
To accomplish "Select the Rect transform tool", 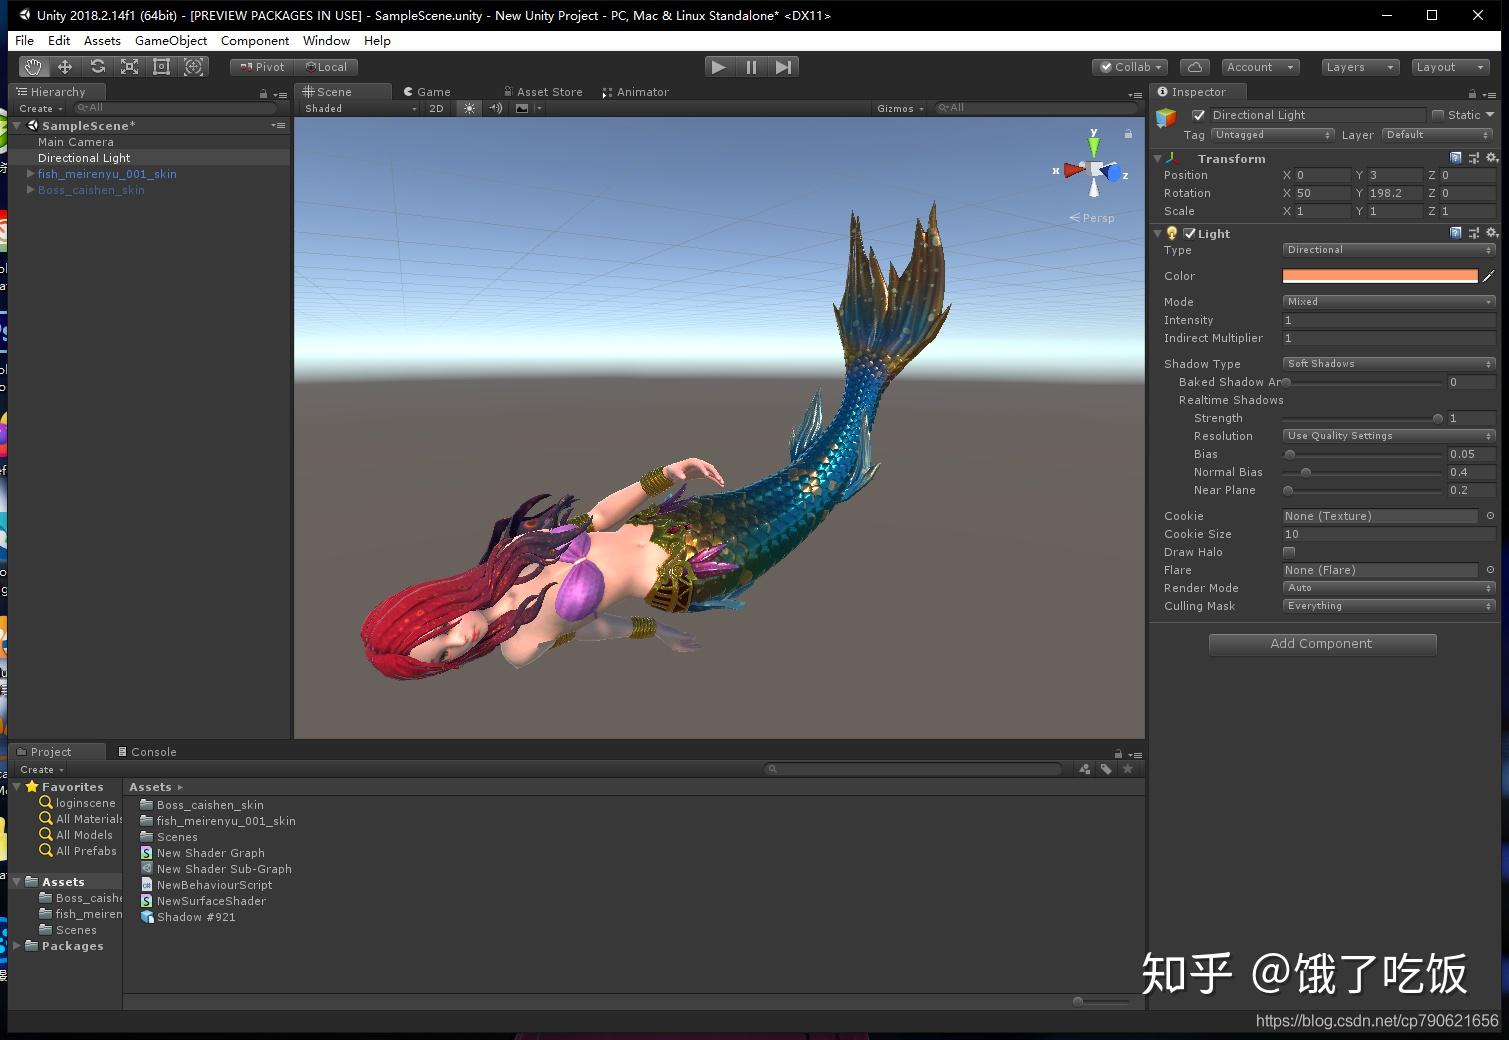I will 161,66.
